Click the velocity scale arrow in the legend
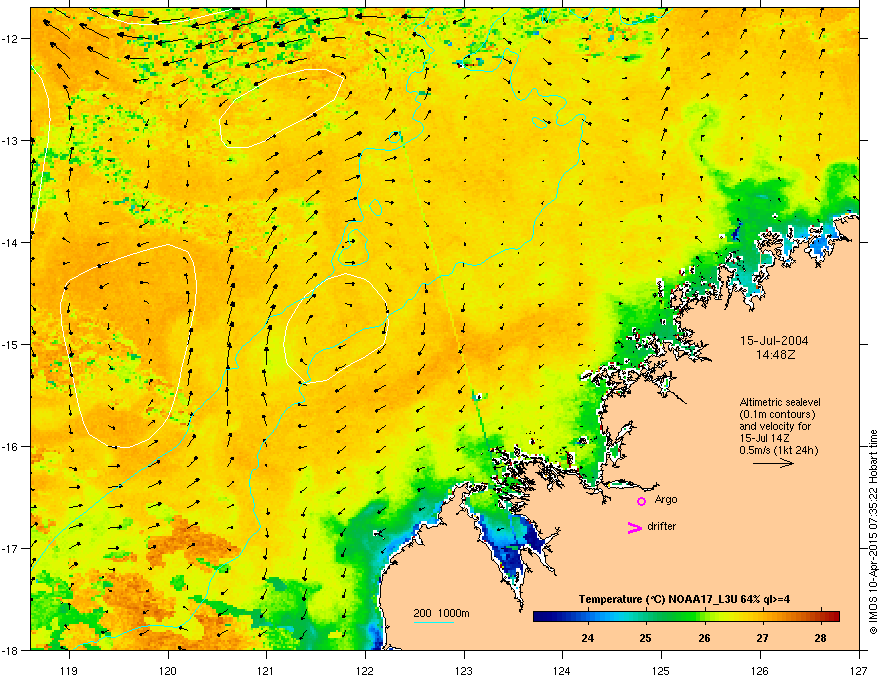This screenshot has height=680, width=880. 773,463
